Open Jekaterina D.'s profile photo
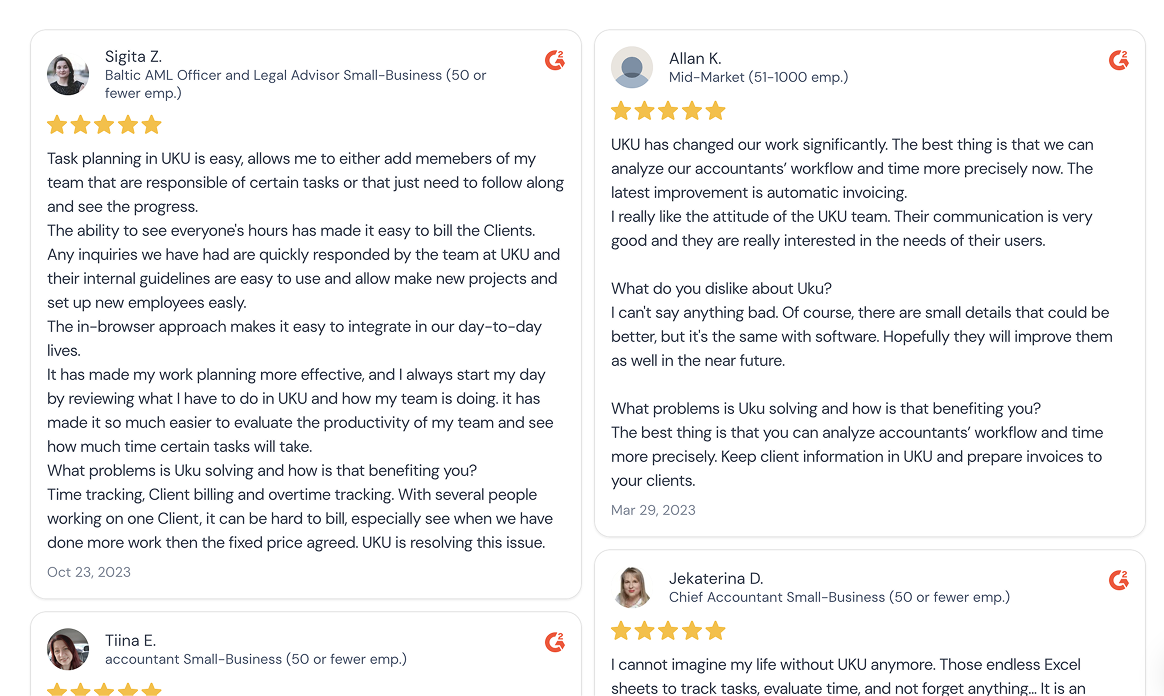This screenshot has height=696, width=1164. click(x=632, y=588)
